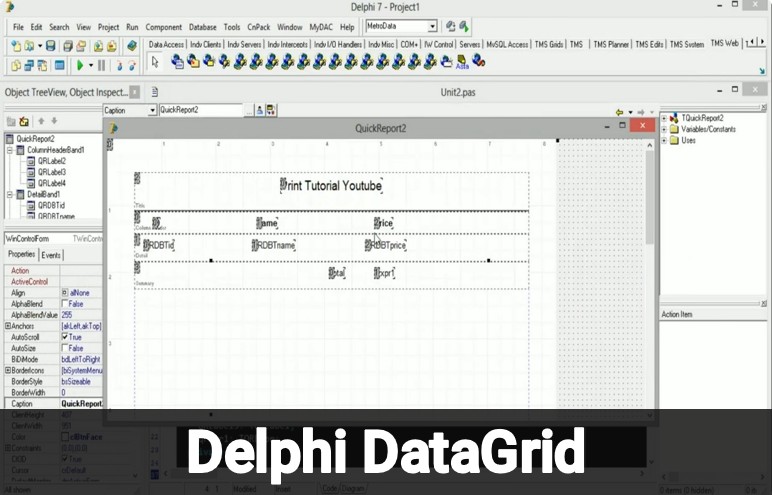The image size is (772, 495).
Task: Click the New items toolbar icon
Action: pos(16,46)
